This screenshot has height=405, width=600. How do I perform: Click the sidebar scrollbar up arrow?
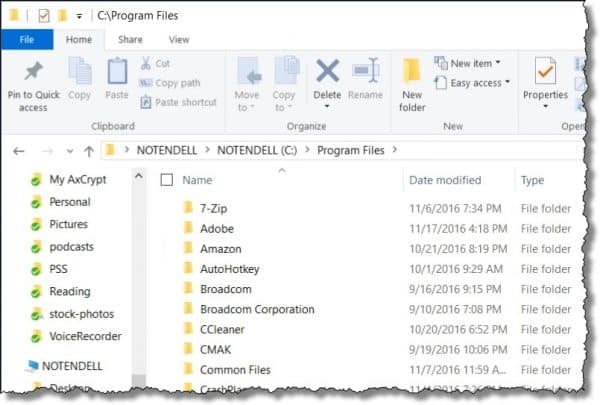(x=139, y=176)
